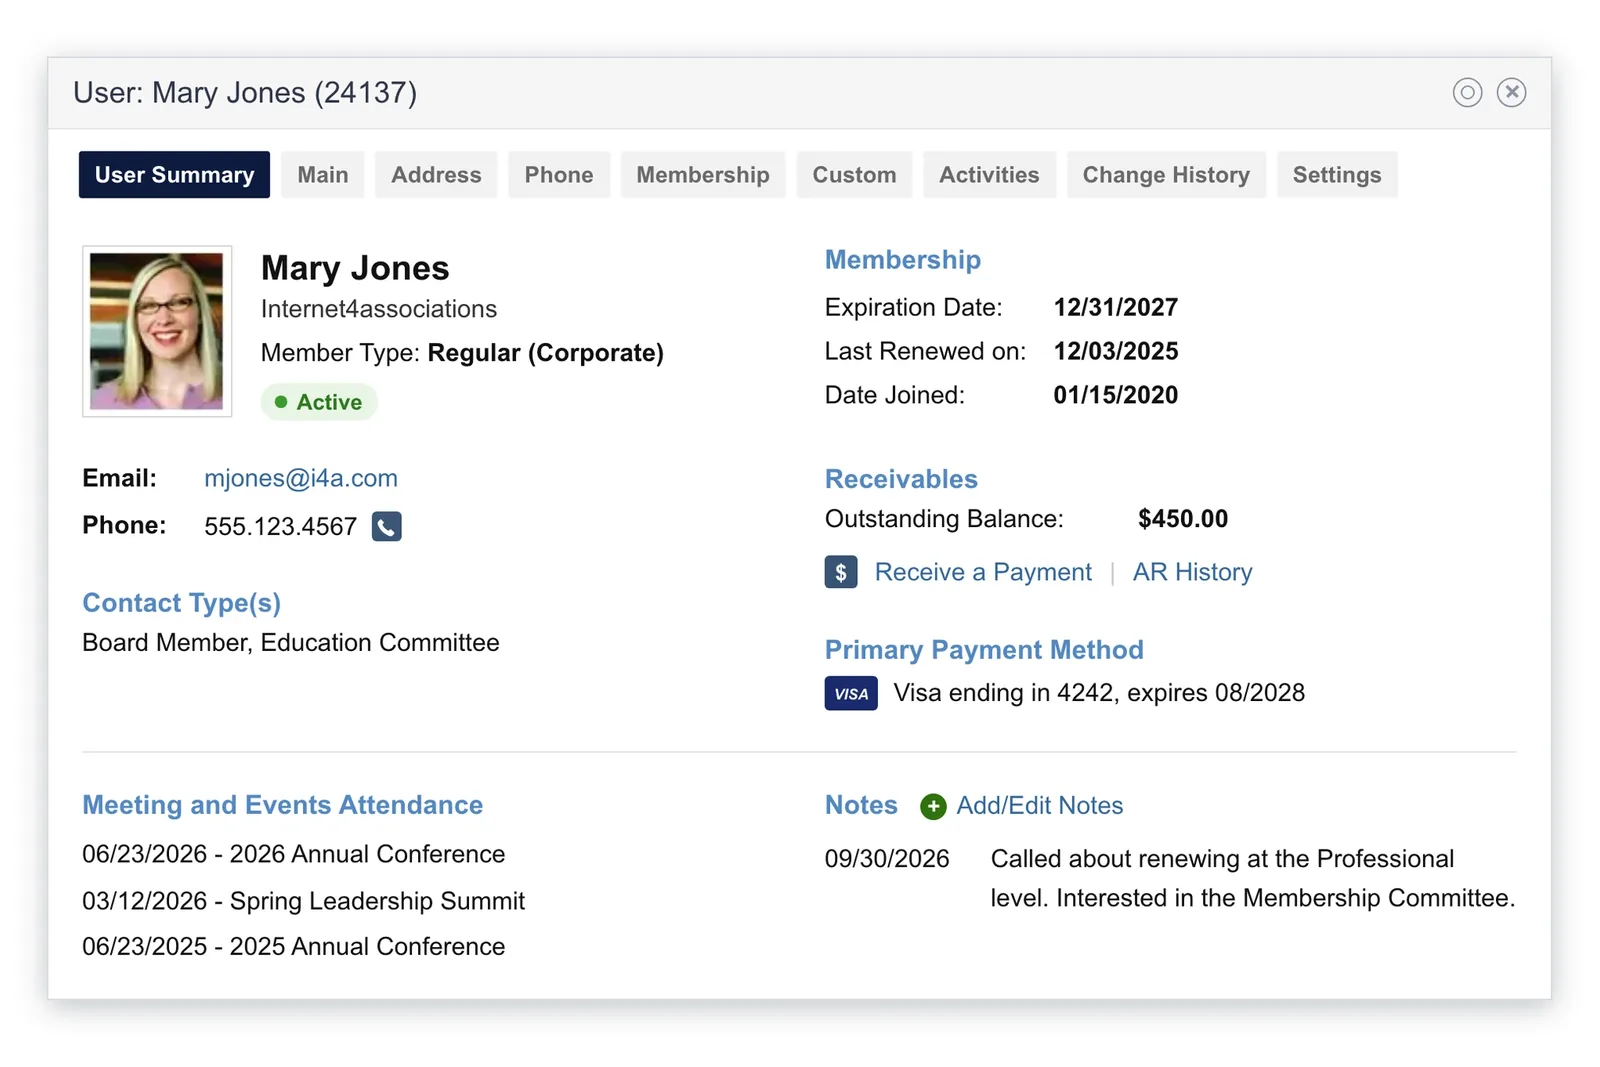Open the Change History tab
The image size is (1600, 1067).
[x=1166, y=175]
